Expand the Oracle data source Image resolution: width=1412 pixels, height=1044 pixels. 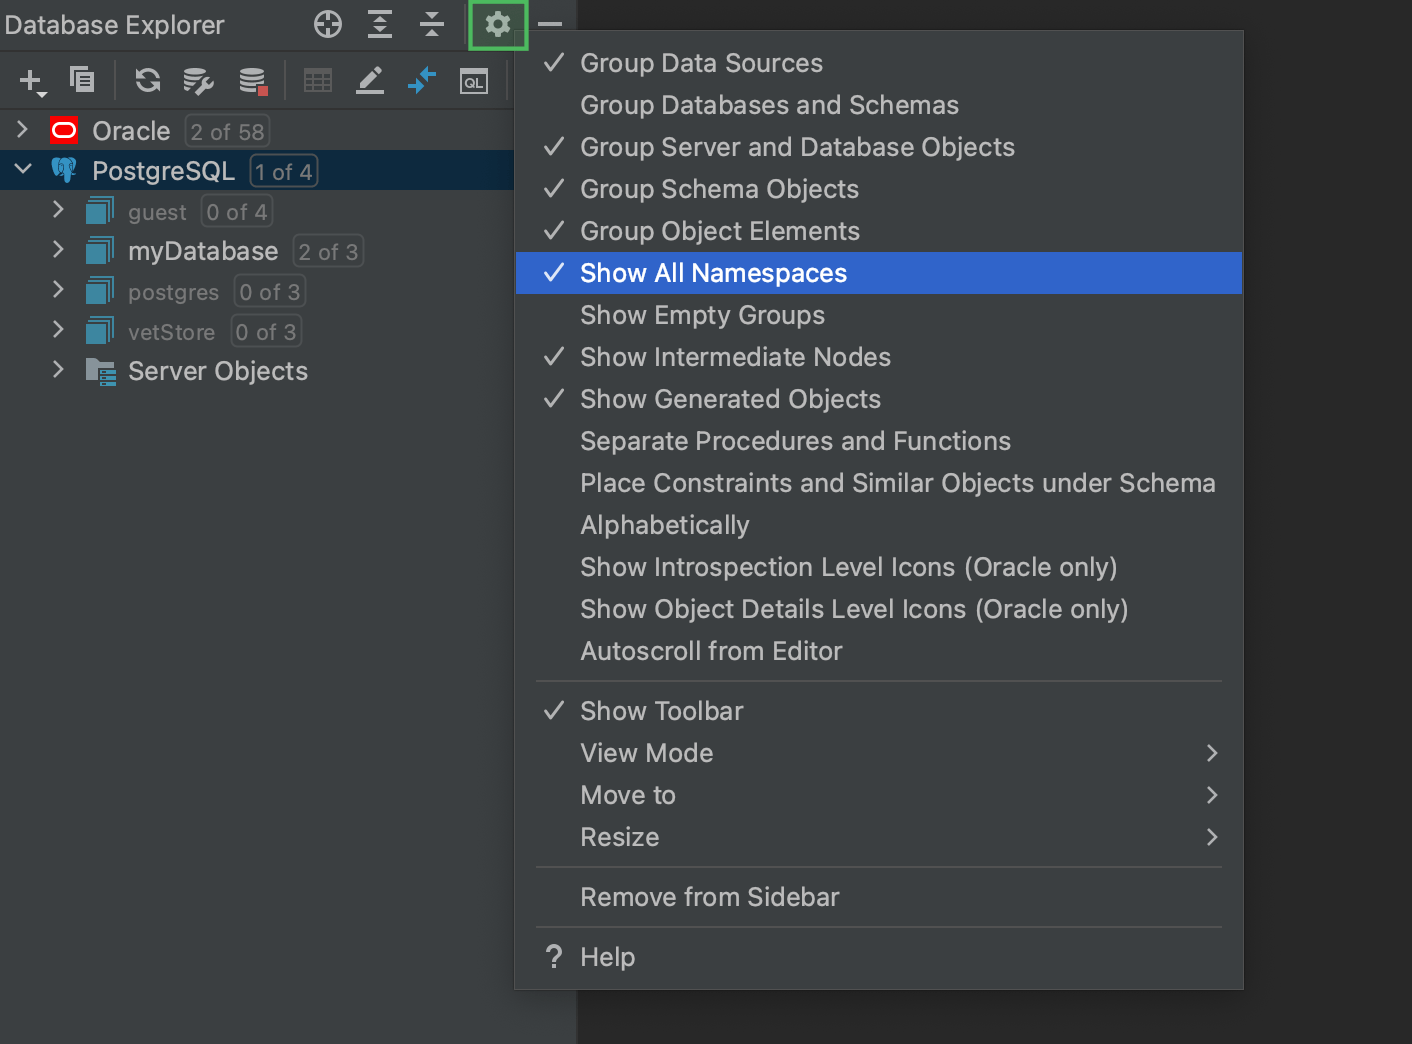[21, 130]
